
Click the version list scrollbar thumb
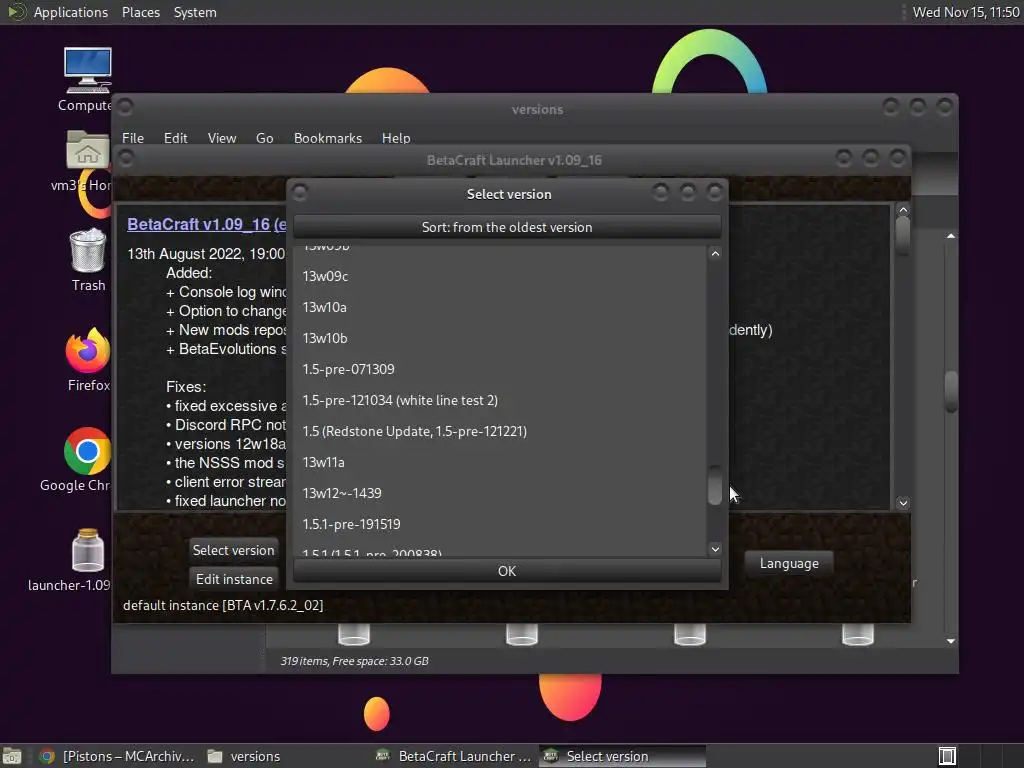(715, 485)
